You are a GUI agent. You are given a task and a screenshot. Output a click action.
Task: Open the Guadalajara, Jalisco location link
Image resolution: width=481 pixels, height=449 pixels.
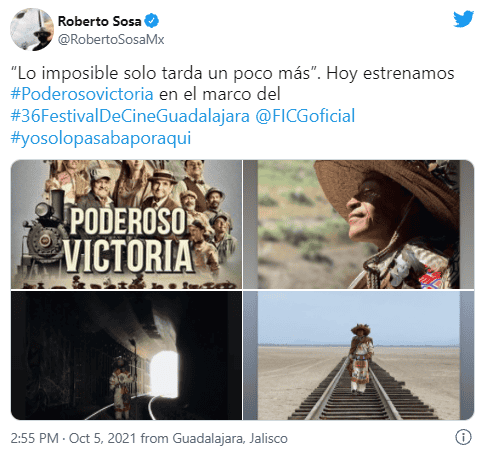pos(230,438)
